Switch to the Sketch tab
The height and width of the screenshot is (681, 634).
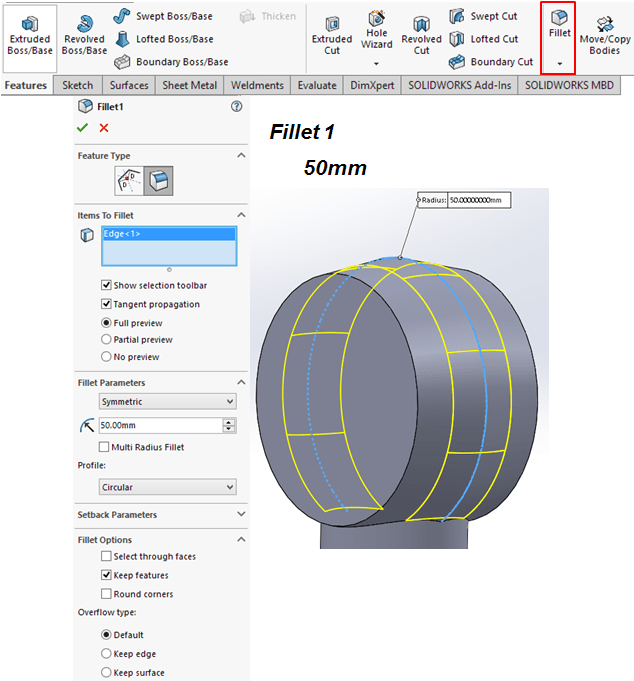pos(78,85)
